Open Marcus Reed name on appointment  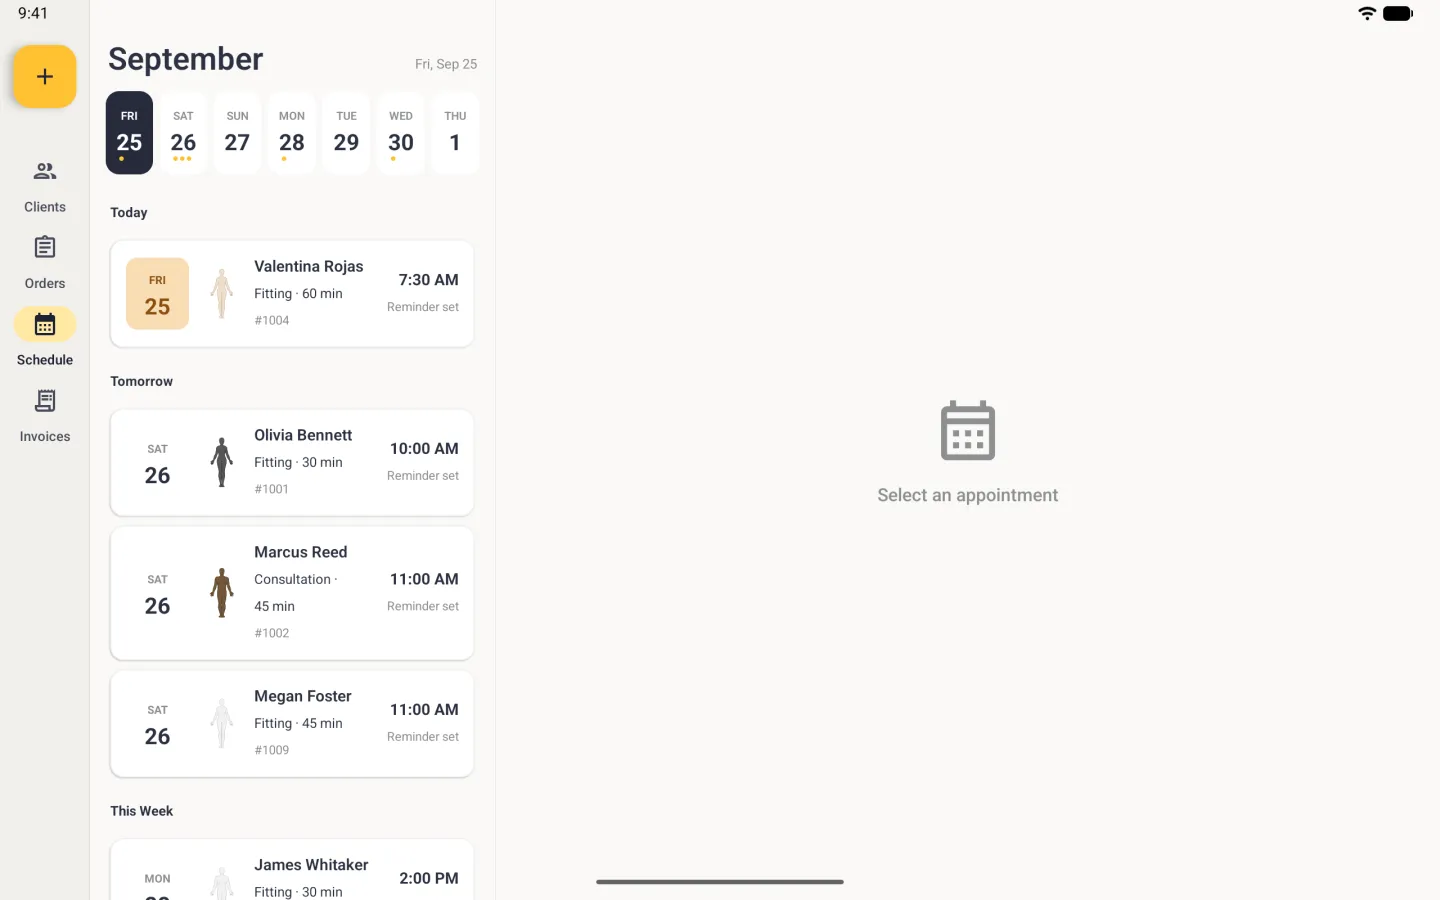point(301,552)
